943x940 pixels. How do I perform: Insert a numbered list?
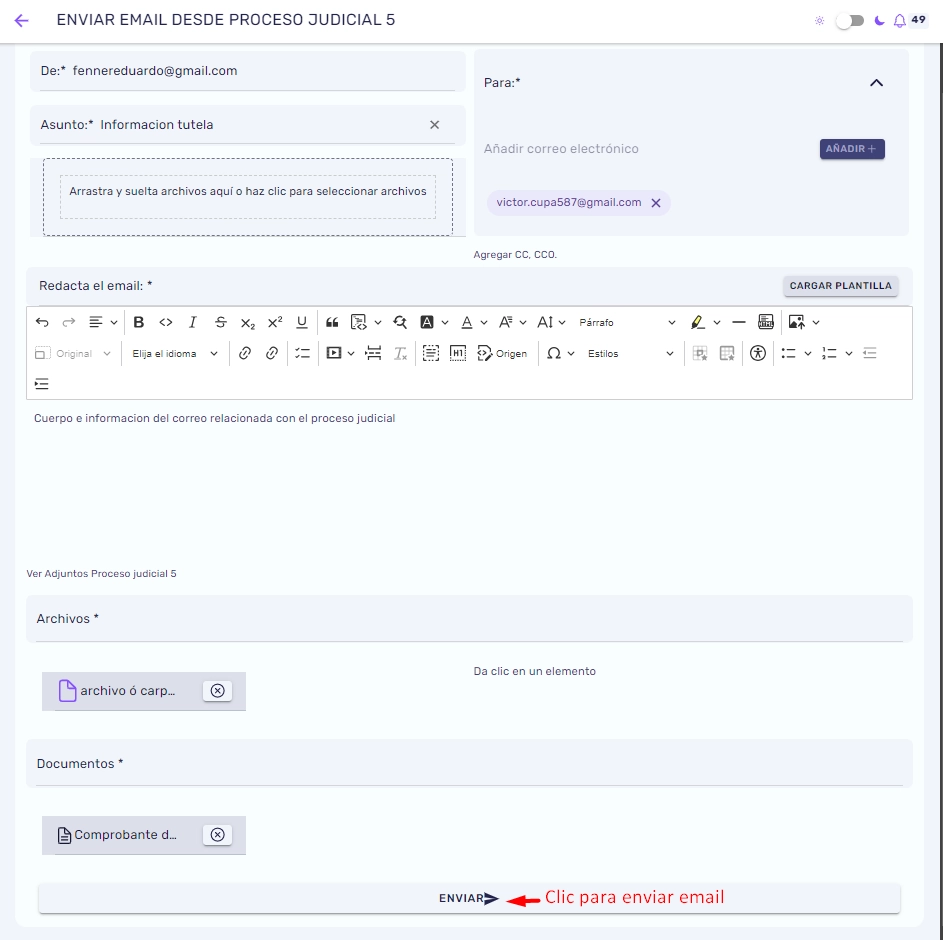point(829,354)
